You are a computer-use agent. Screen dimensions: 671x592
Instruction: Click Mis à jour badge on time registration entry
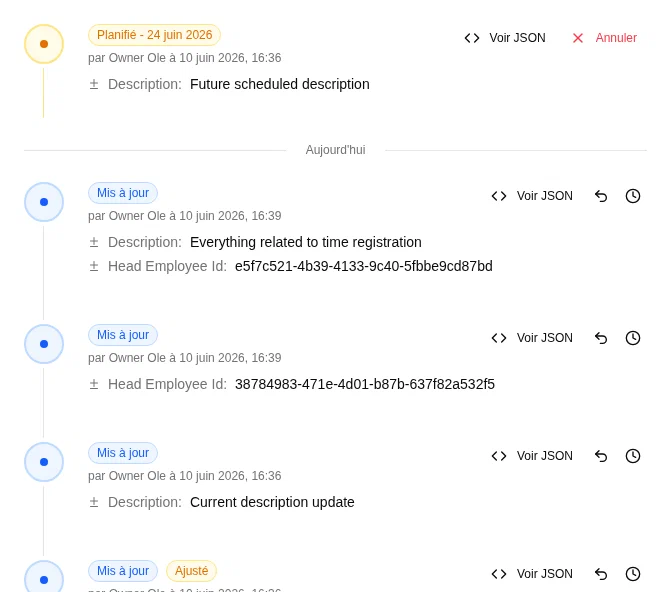(x=123, y=193)
